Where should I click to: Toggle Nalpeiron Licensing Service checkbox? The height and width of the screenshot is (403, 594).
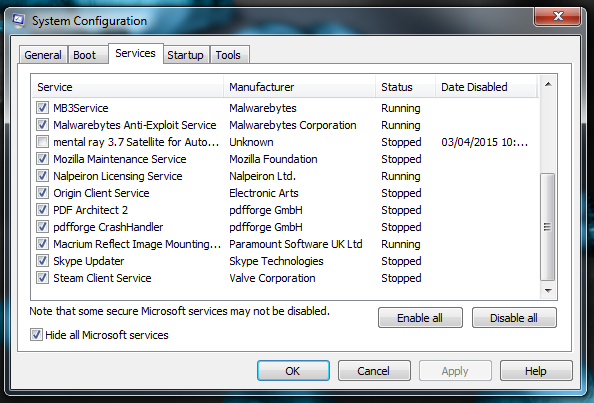pos(42,176)
